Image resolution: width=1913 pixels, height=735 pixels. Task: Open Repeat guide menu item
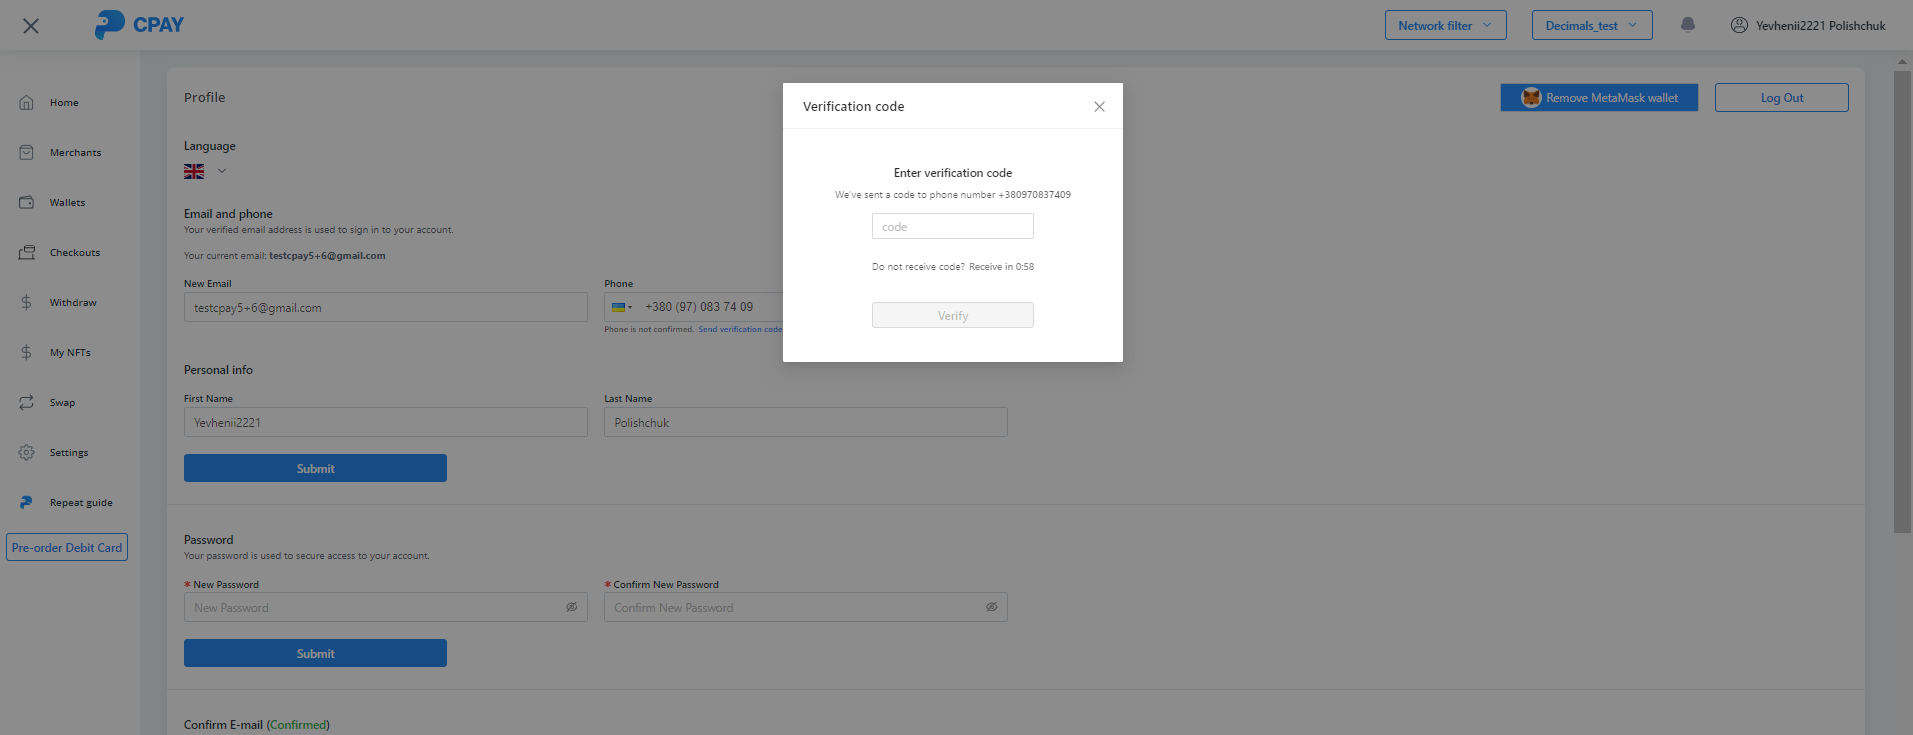click(81, 502)
